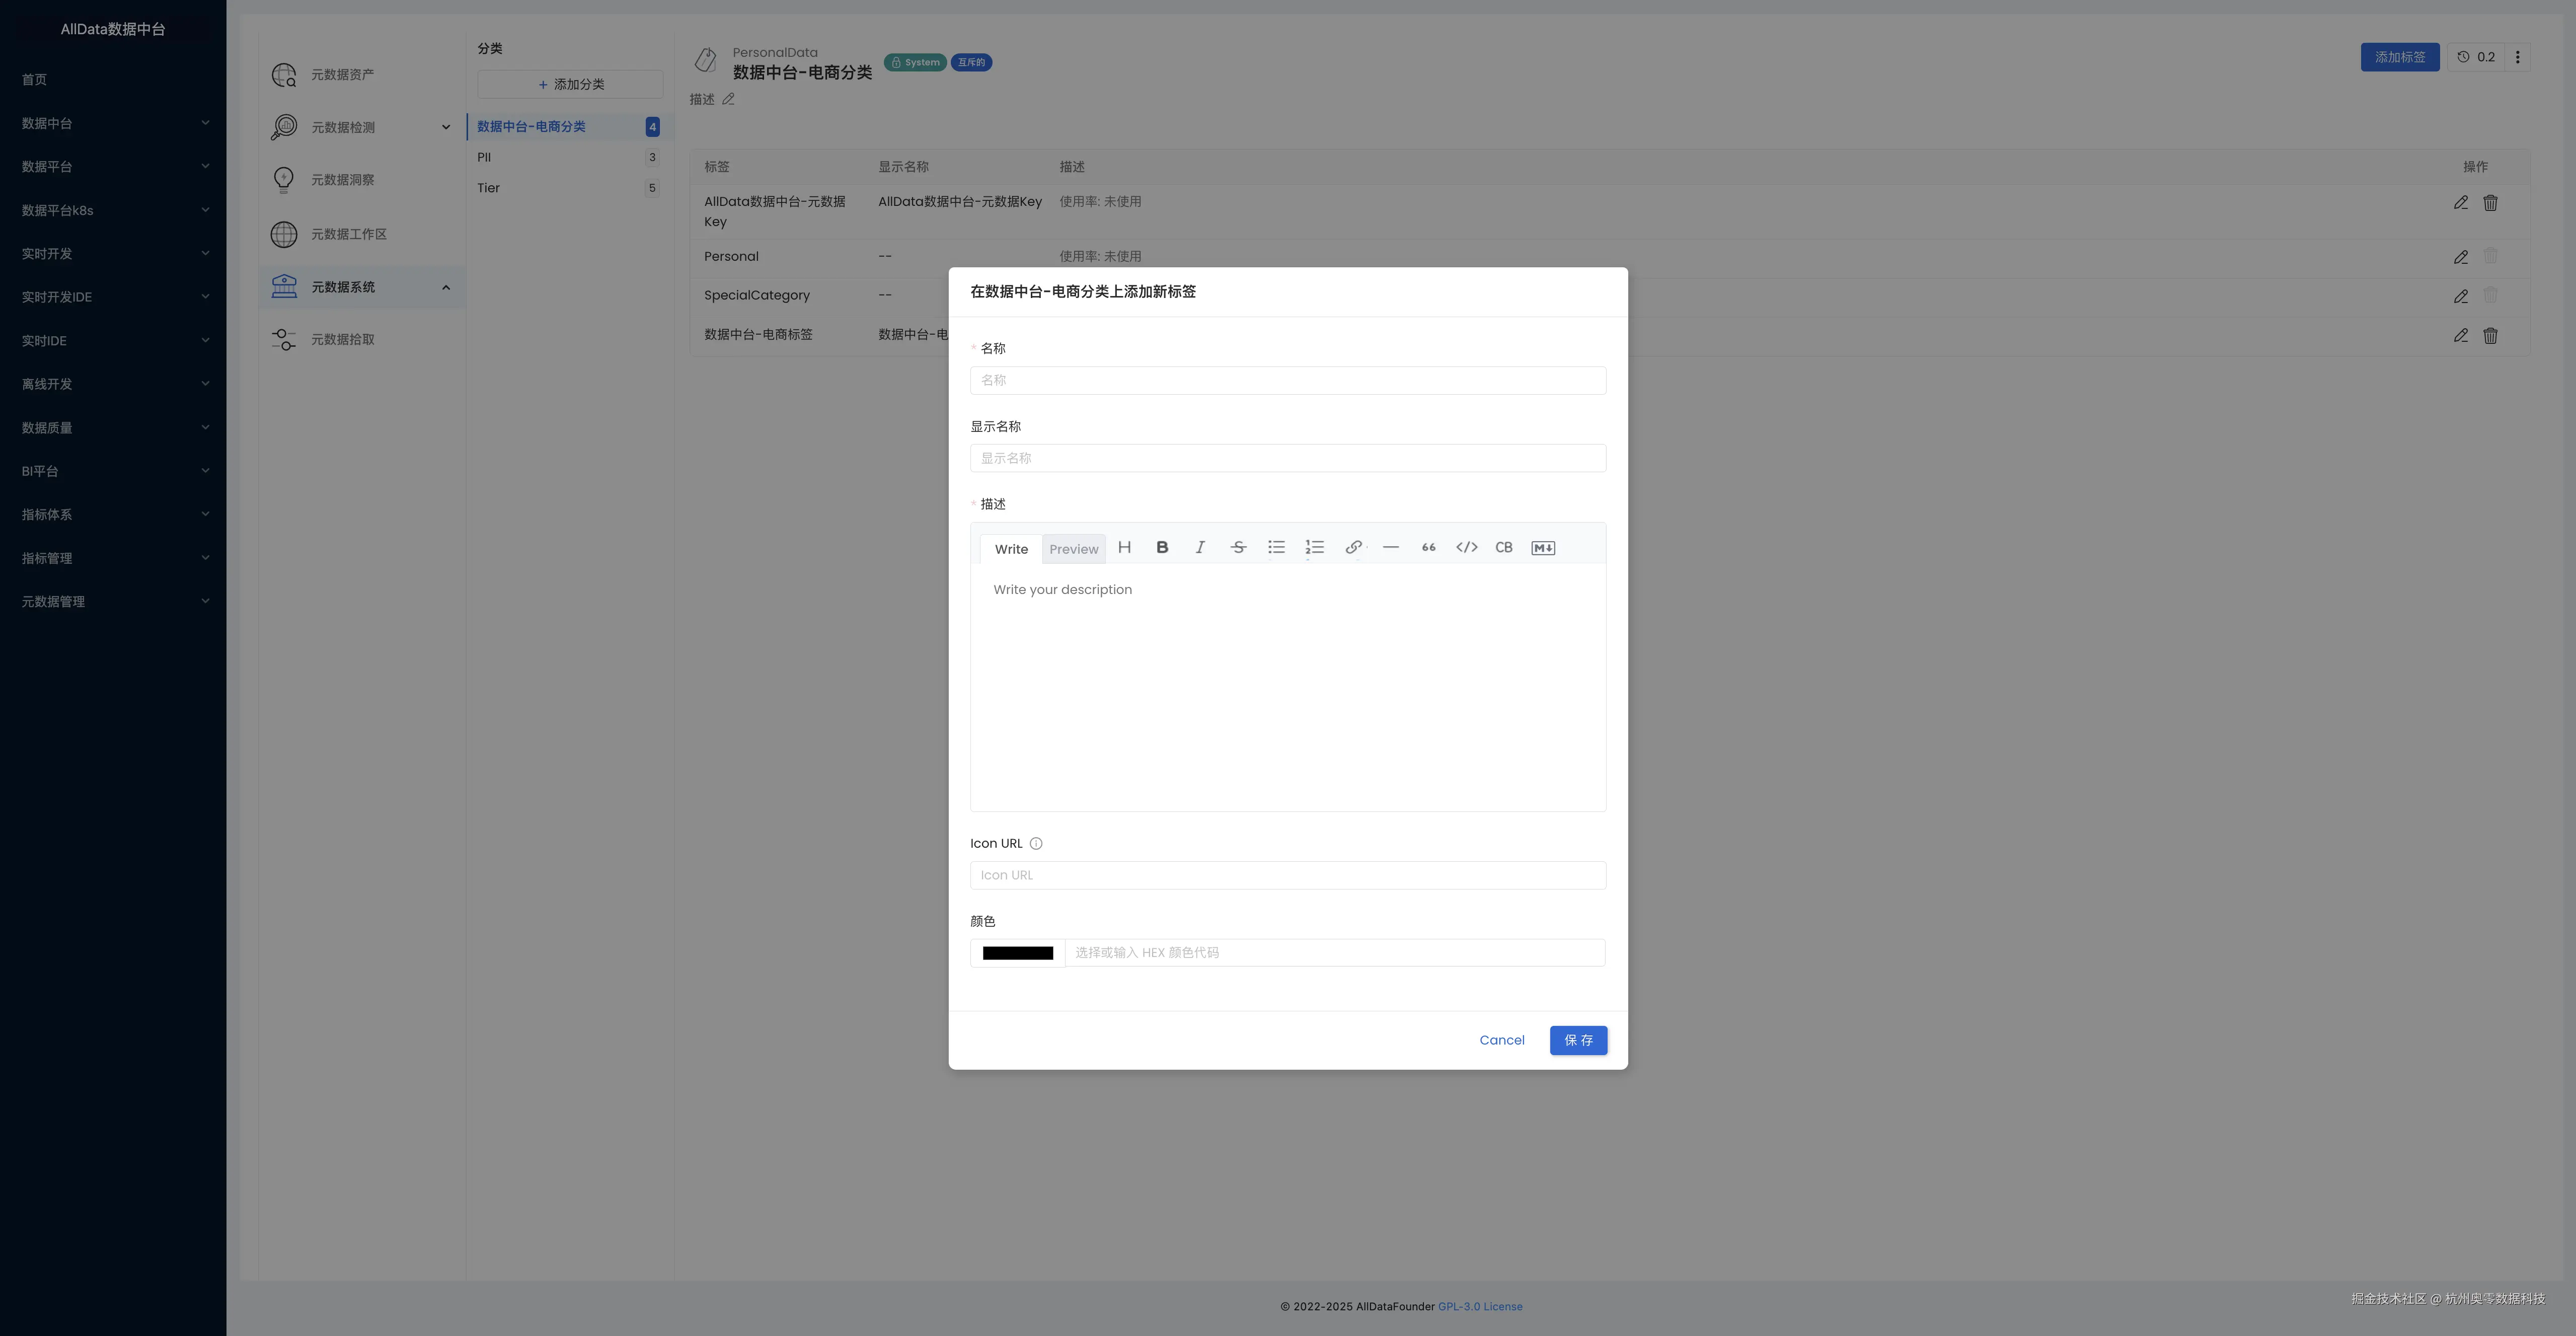2576x1336 pixels.
Task: Switch to the Preview tab
Action: [1073, 549]
